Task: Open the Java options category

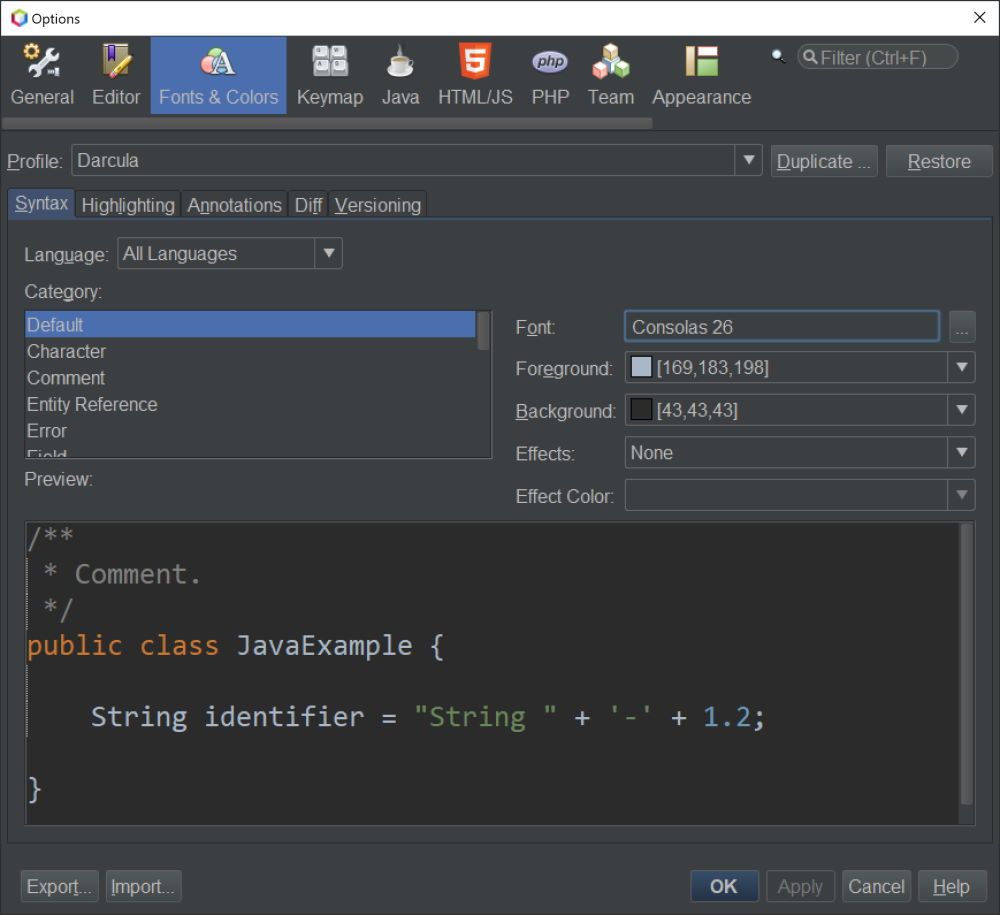Action: [400, 75]
